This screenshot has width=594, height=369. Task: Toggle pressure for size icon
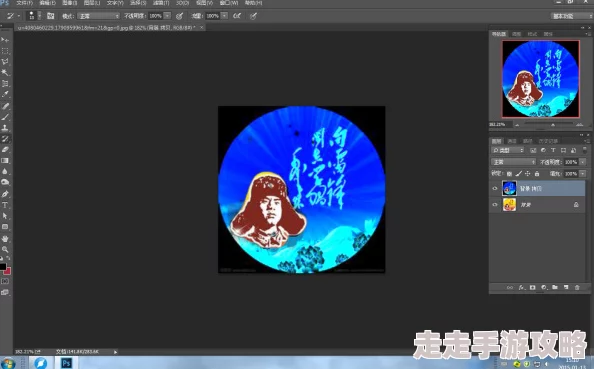253,16
